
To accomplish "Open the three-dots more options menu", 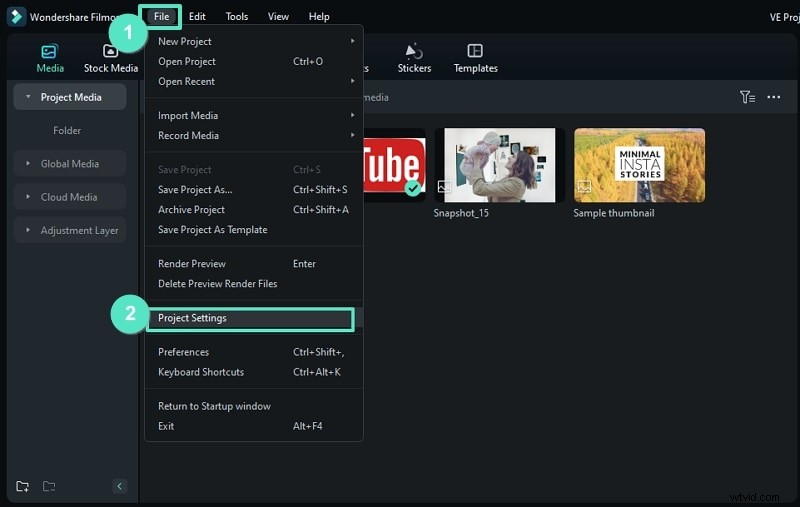I will 773,97.
